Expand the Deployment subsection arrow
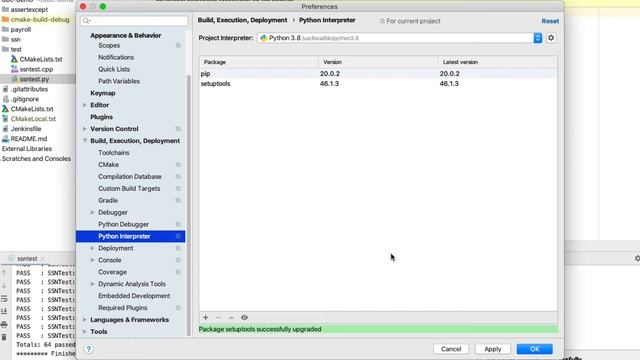The width and height of the screenshot is (640, 360). [93, 248]
